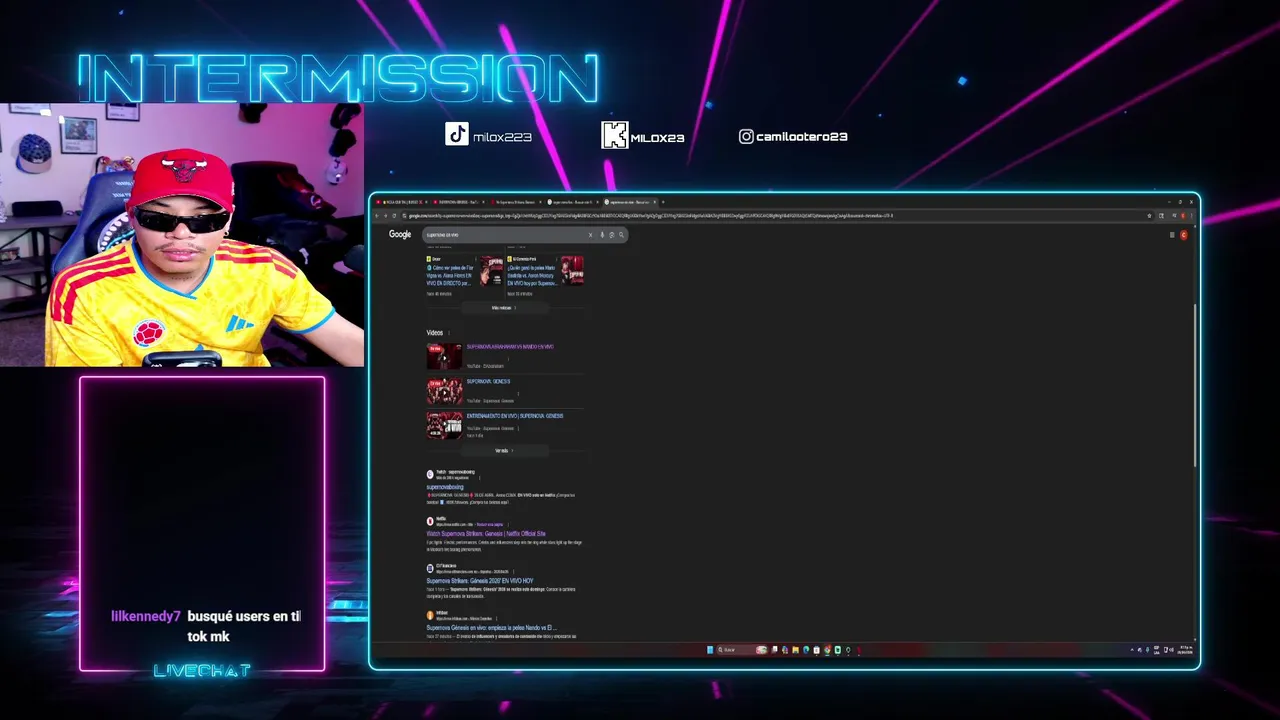Click 'Traducir esta página' on Netflix result
Viewport: 1280px width, 720px height.
(490, 524)
